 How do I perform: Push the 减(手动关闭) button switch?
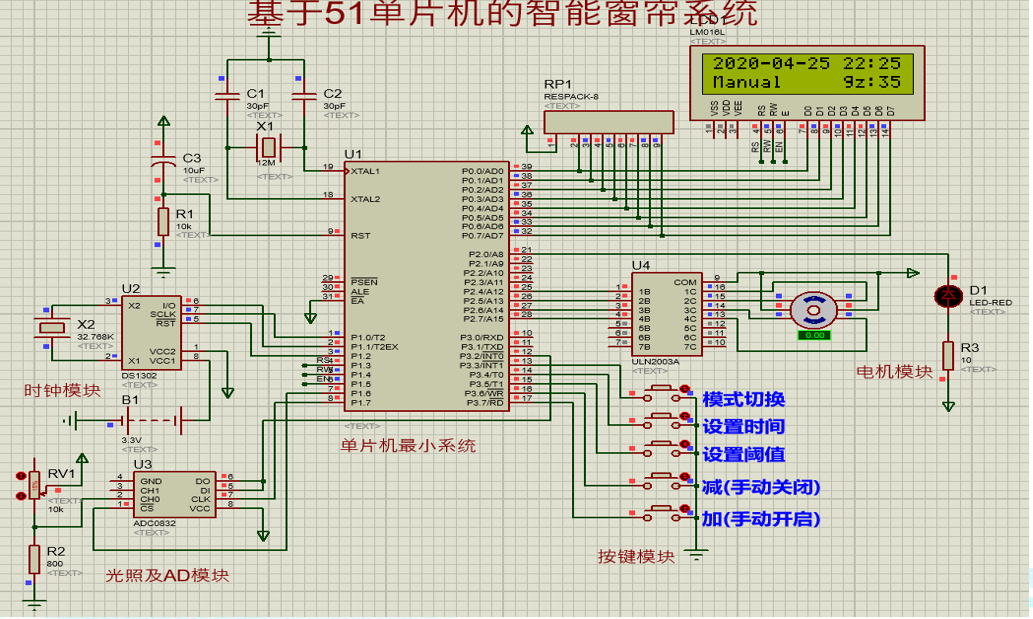point(662,481)
